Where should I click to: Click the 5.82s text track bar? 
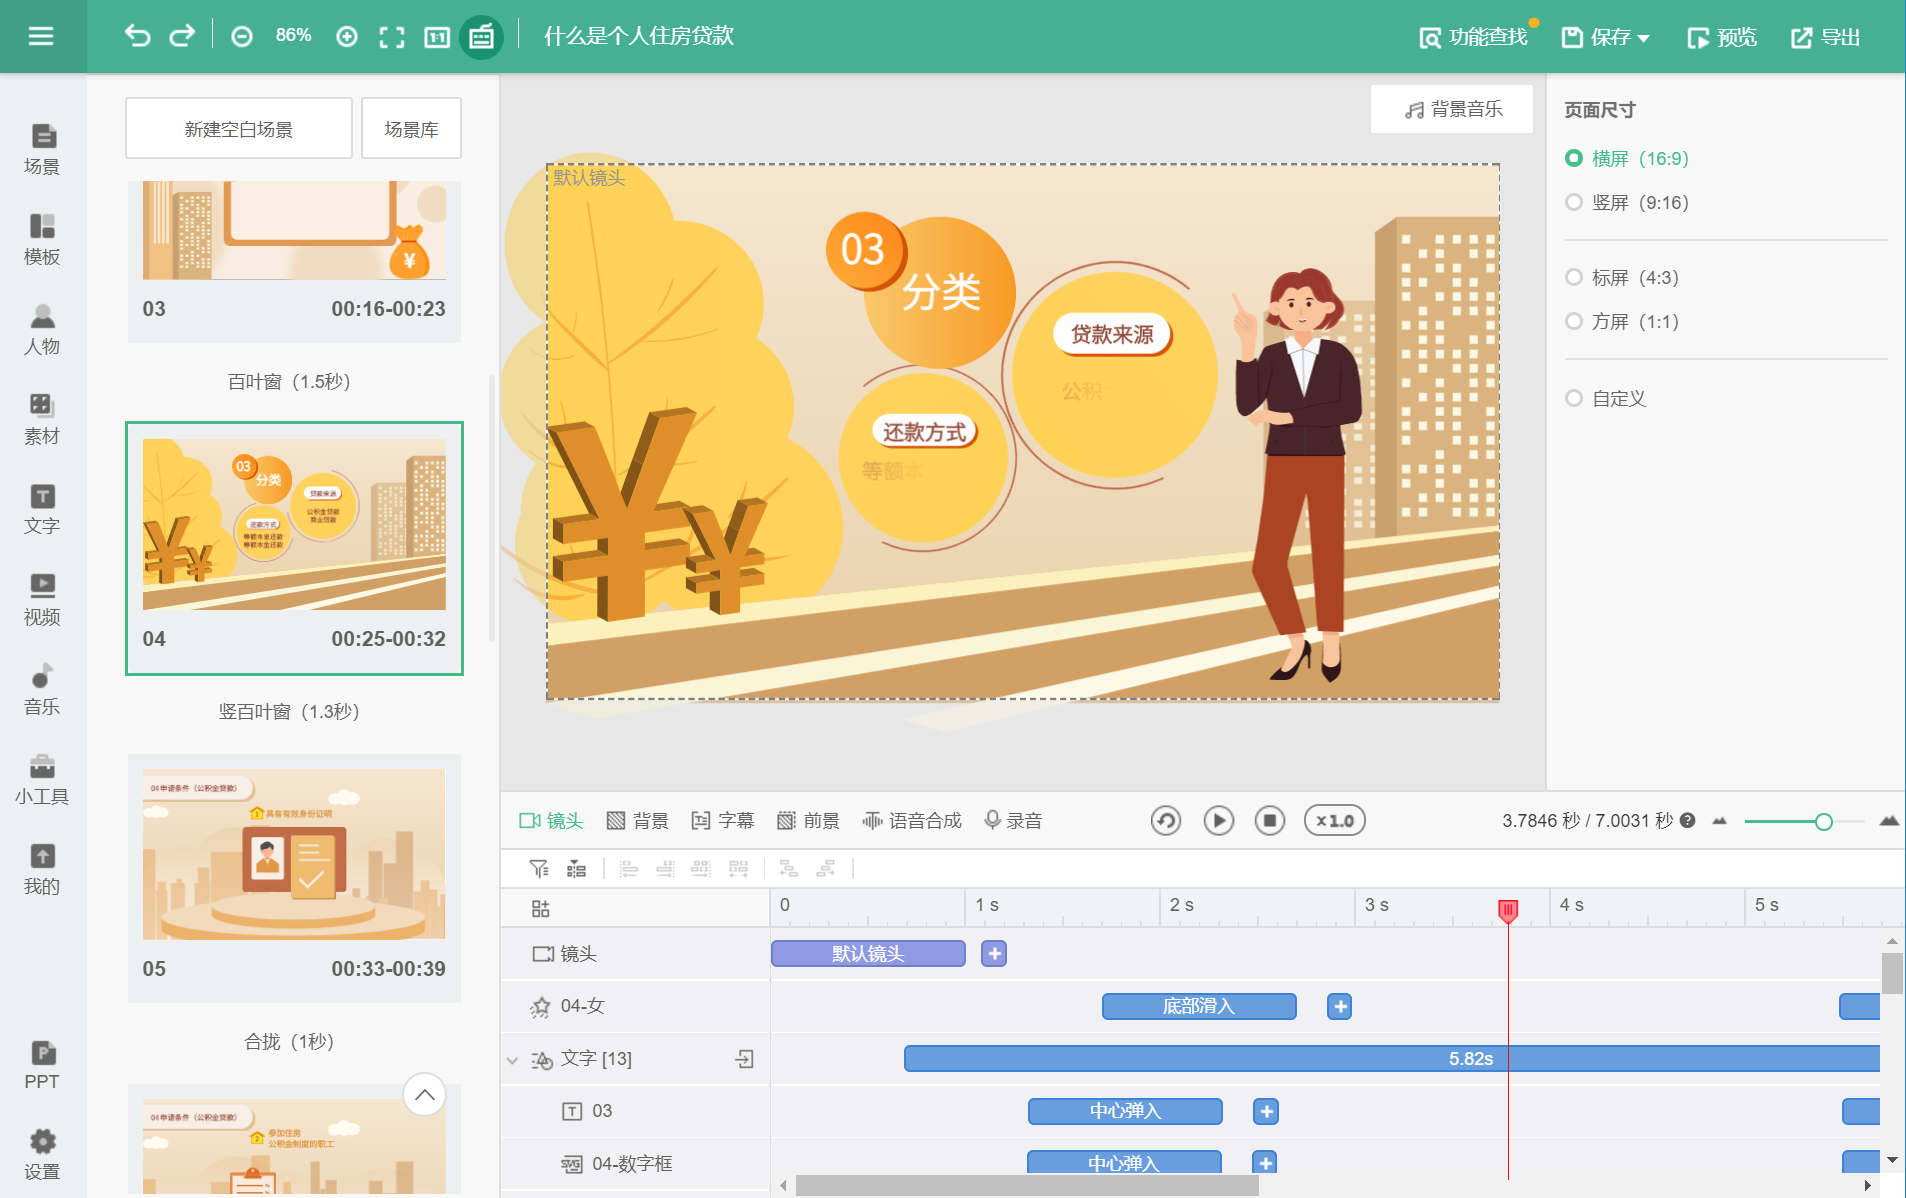pyautogui.click(x=1391, y=1059)
